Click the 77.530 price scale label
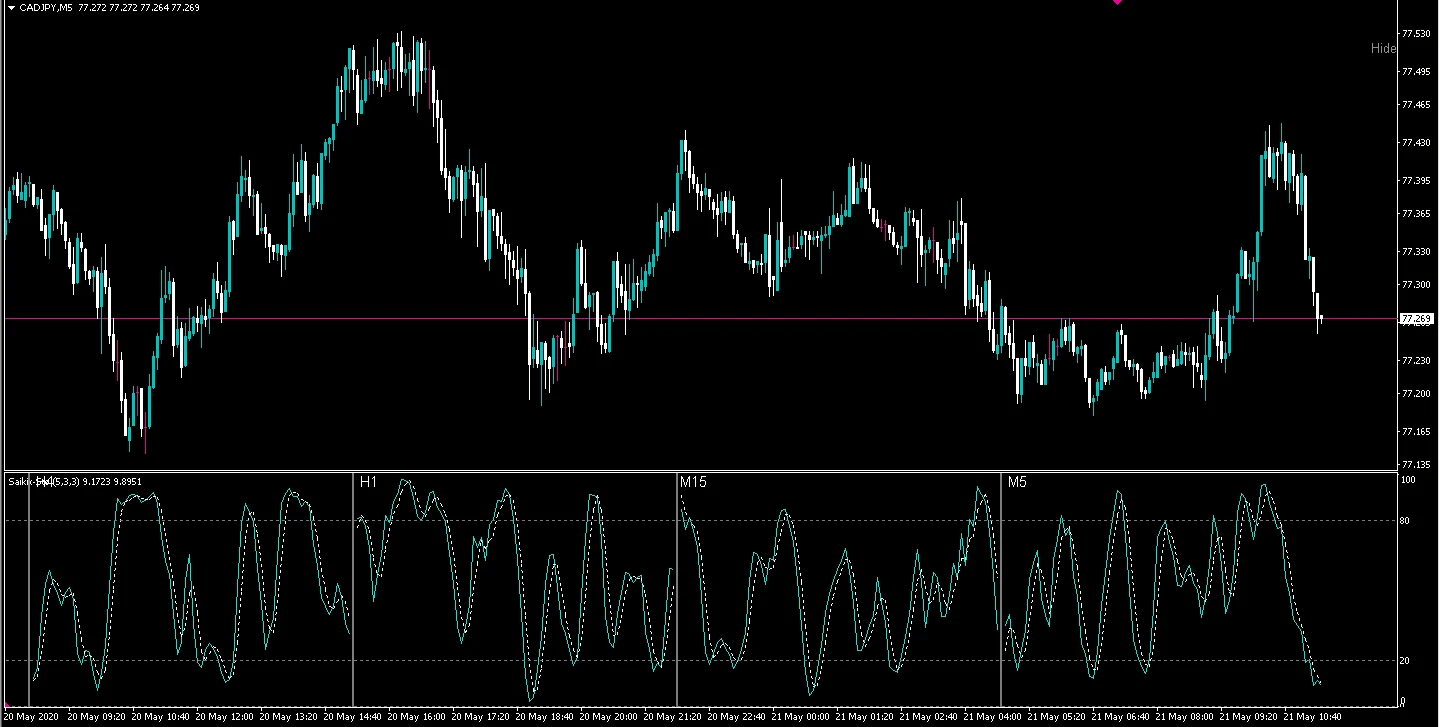Screen dimensions: 1440x727 point(1415,34)
